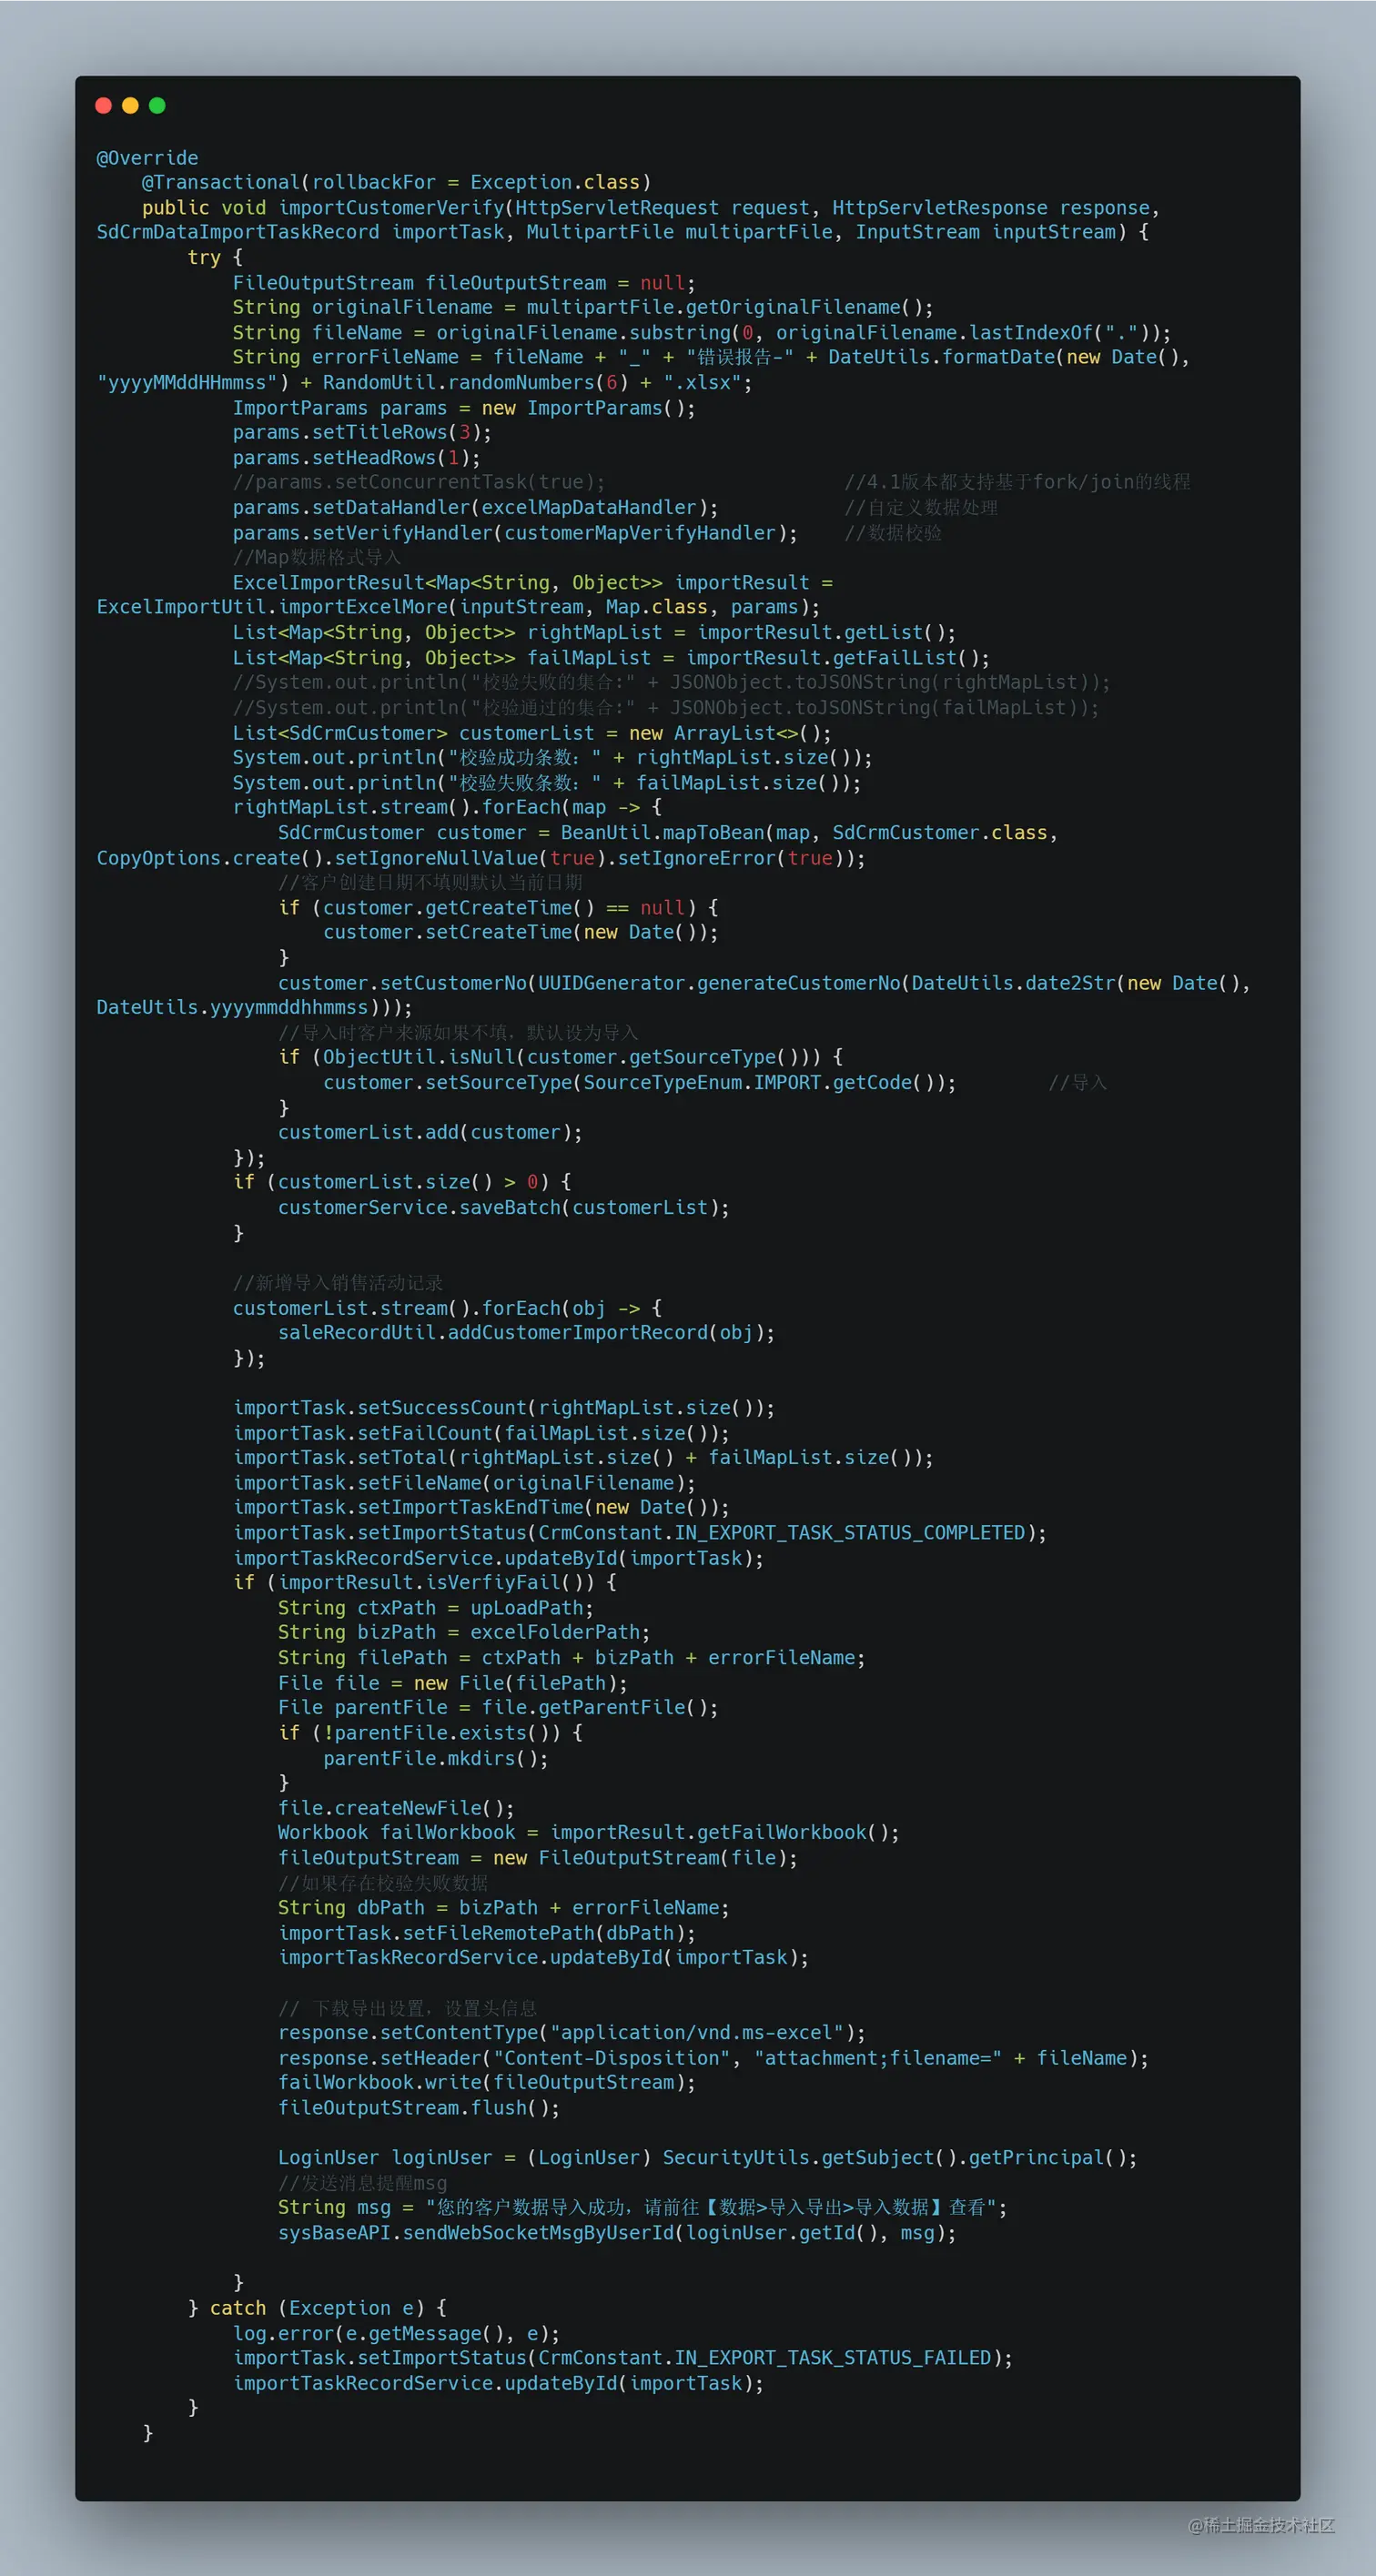The height and width of the screenshot is (2576, 1376).
Task: Click the string "Content-Disposition"
Action: coord(612,2058)
